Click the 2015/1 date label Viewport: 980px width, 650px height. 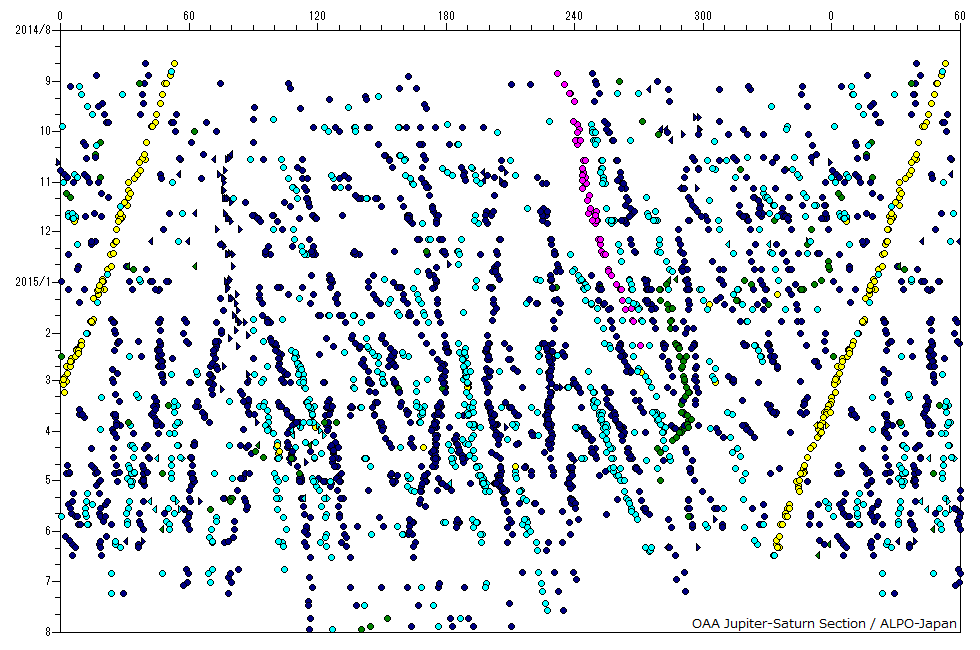(33, 282)
